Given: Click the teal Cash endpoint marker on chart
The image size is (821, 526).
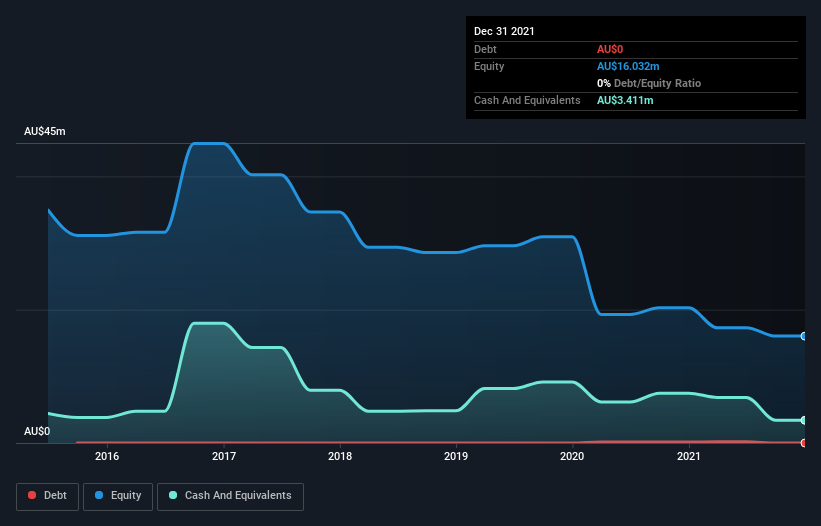Looking at the screenshot, I should (804, 420).
